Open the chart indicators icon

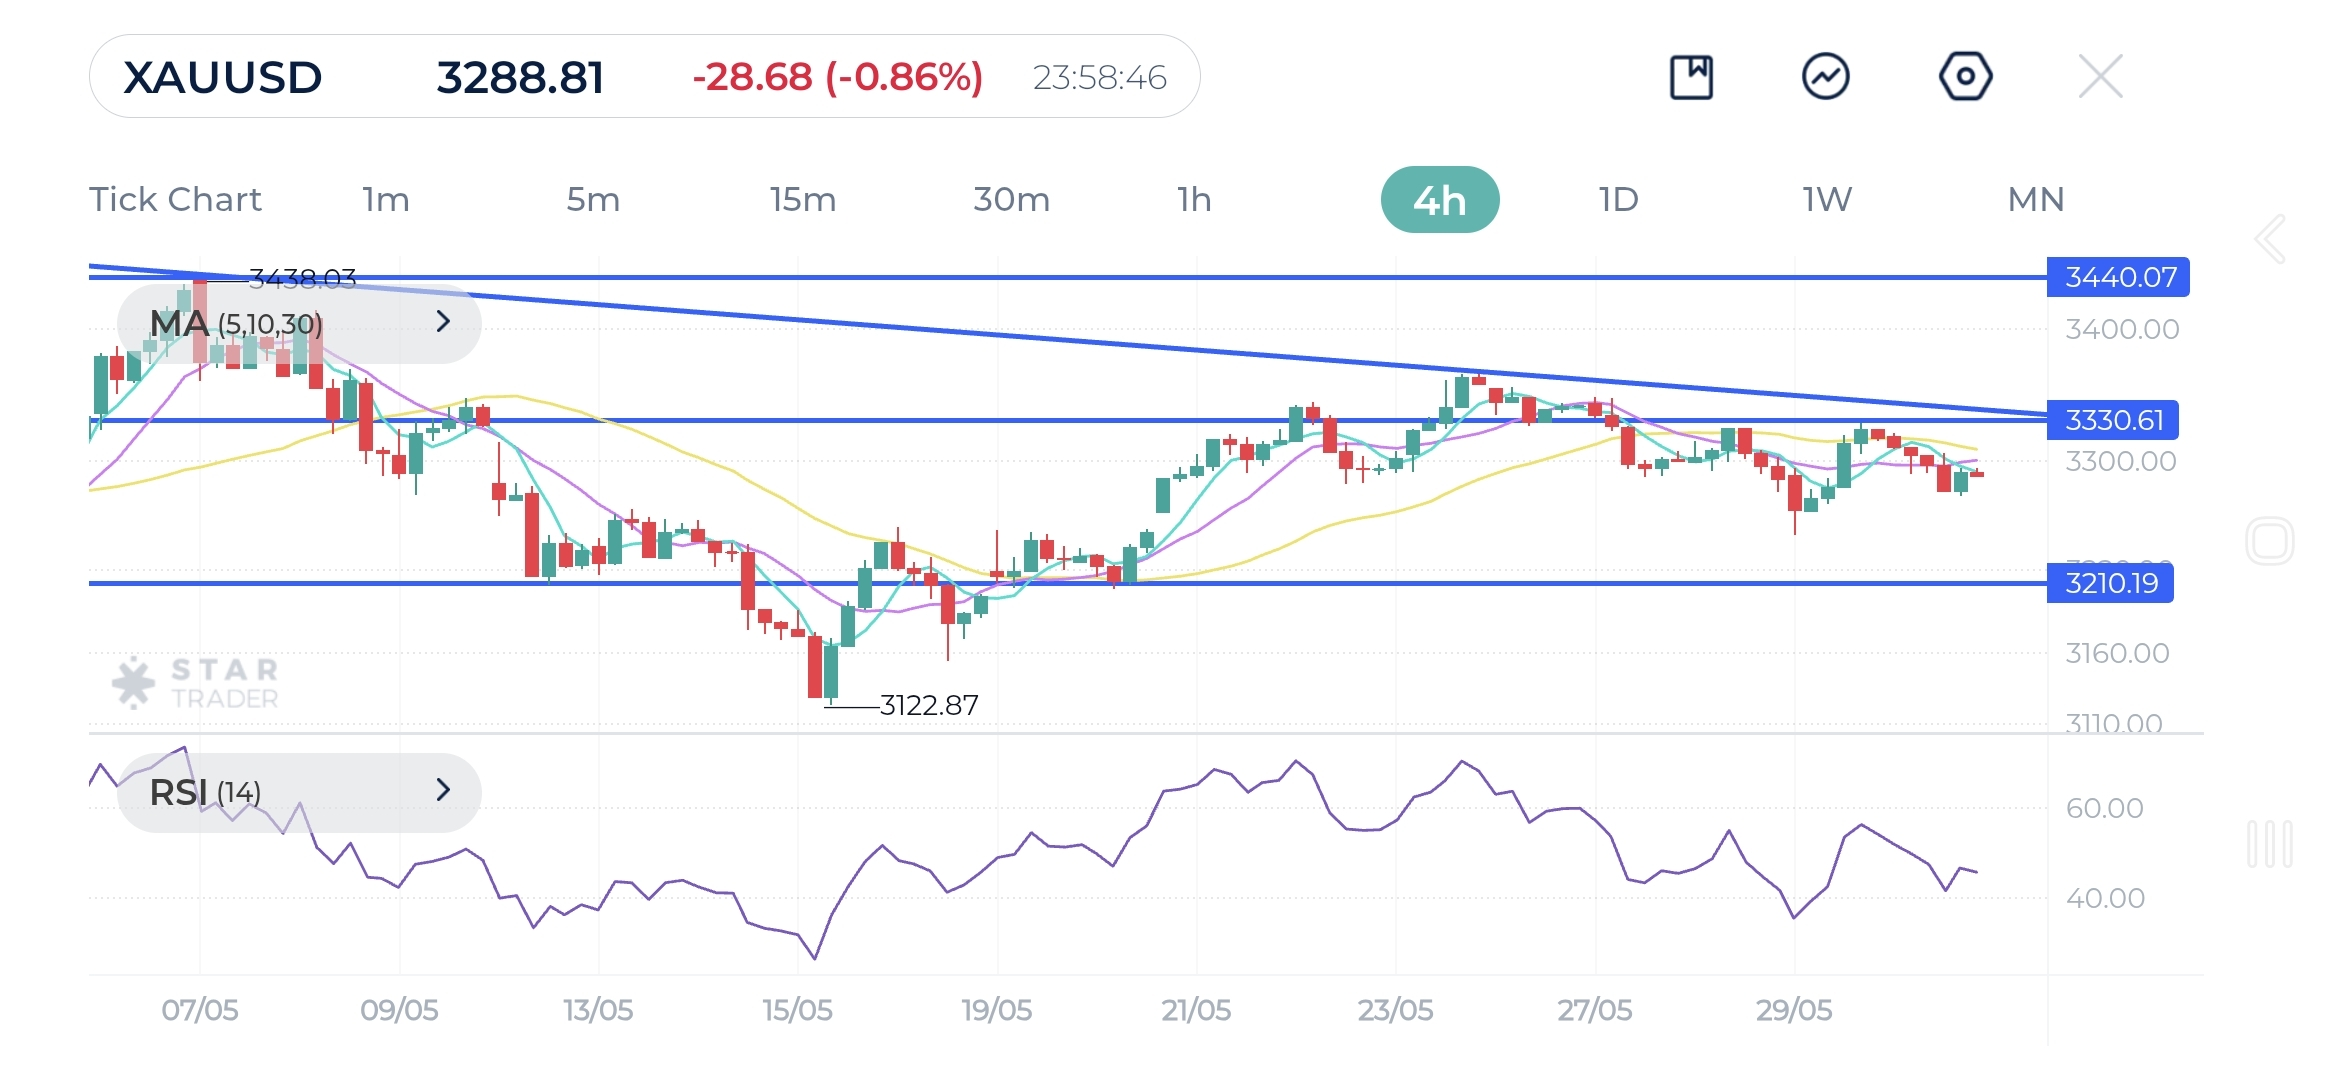pyautogui.click(x=1825, y=77)
